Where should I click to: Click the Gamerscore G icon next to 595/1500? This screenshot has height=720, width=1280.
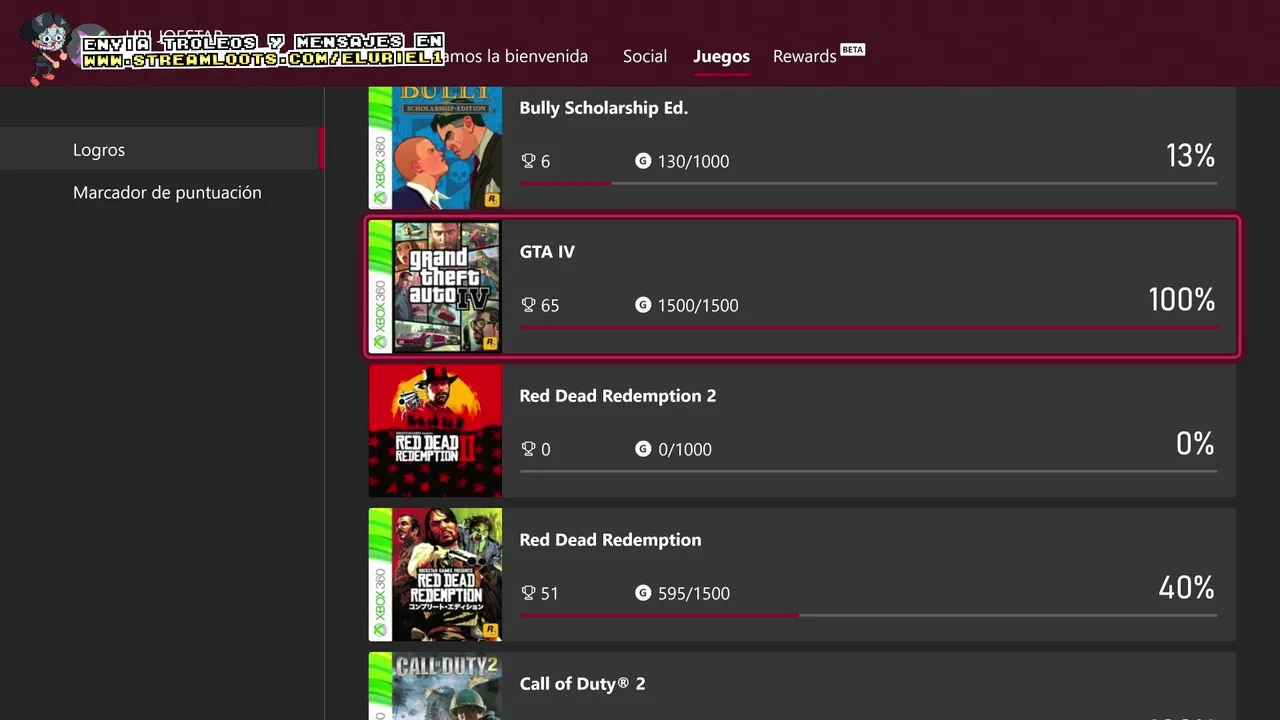click(643, 592)
